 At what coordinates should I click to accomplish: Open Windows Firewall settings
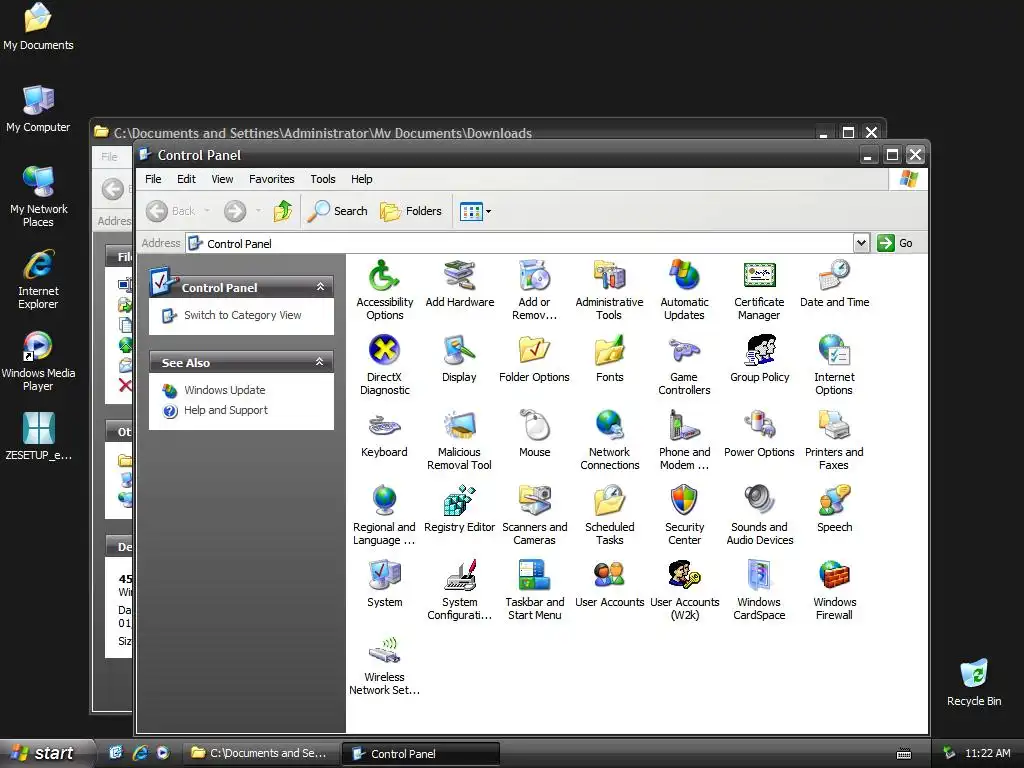tap(834, 590)
